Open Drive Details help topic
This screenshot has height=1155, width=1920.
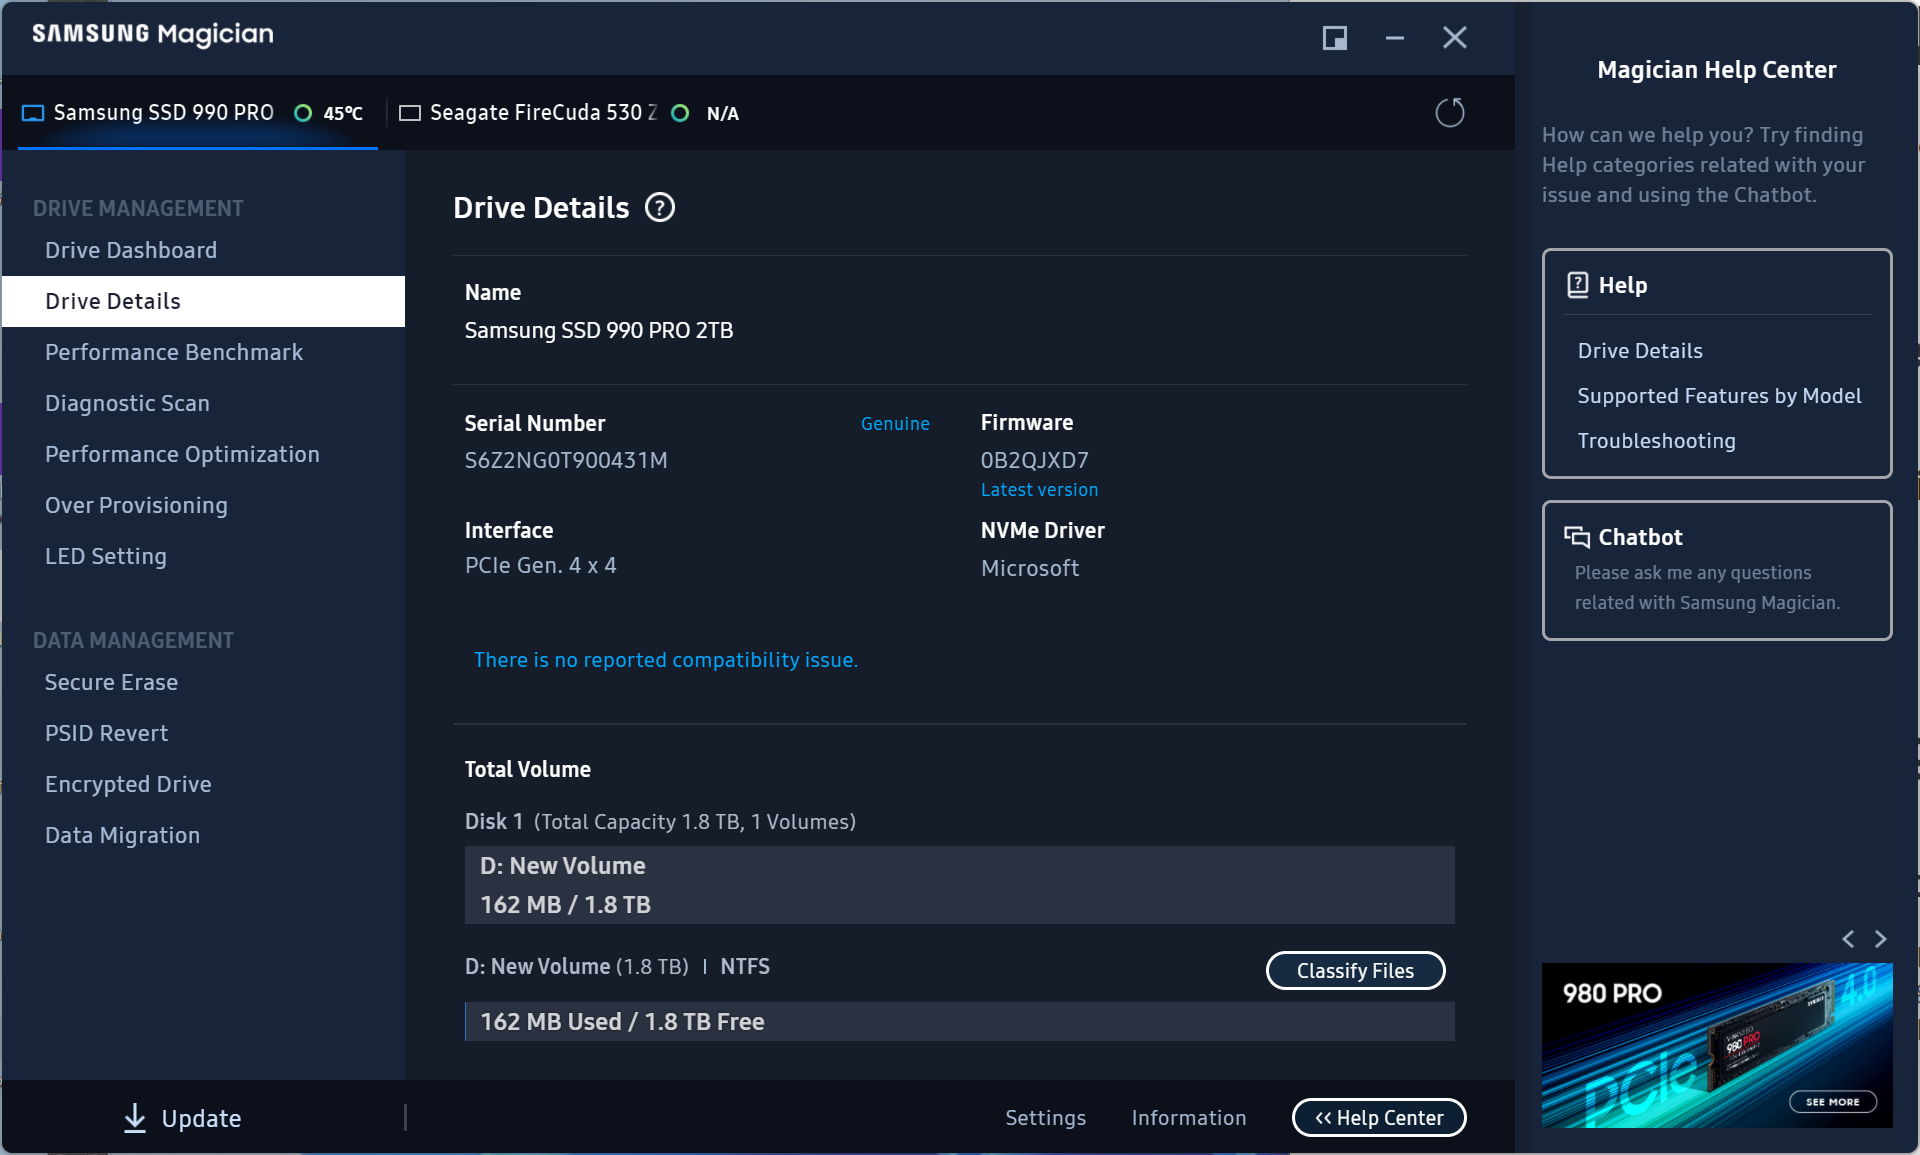(1640, 351)
